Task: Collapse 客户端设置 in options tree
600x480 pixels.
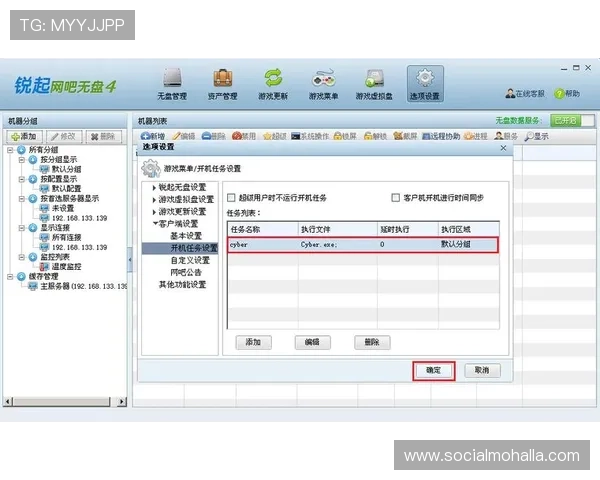Action: click(x=155, y=223)
